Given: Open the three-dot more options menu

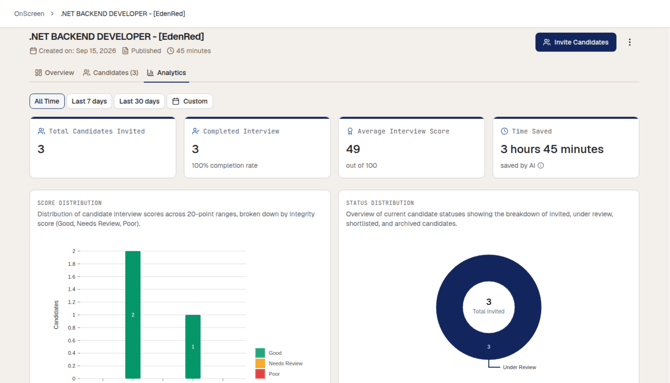Looking at the screenshot, I should click(x=629, y=42).
